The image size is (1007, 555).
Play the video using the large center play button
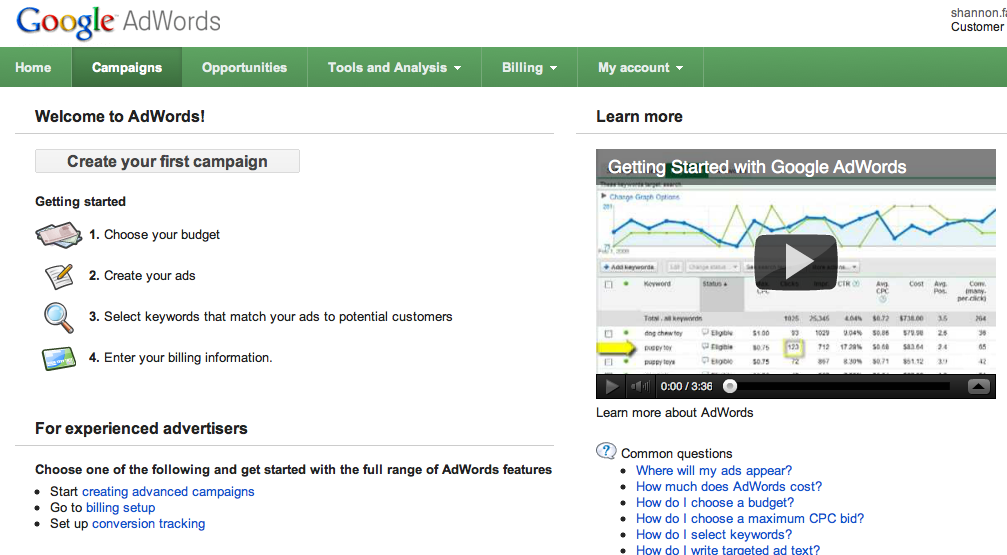click(x=796, y=262)
